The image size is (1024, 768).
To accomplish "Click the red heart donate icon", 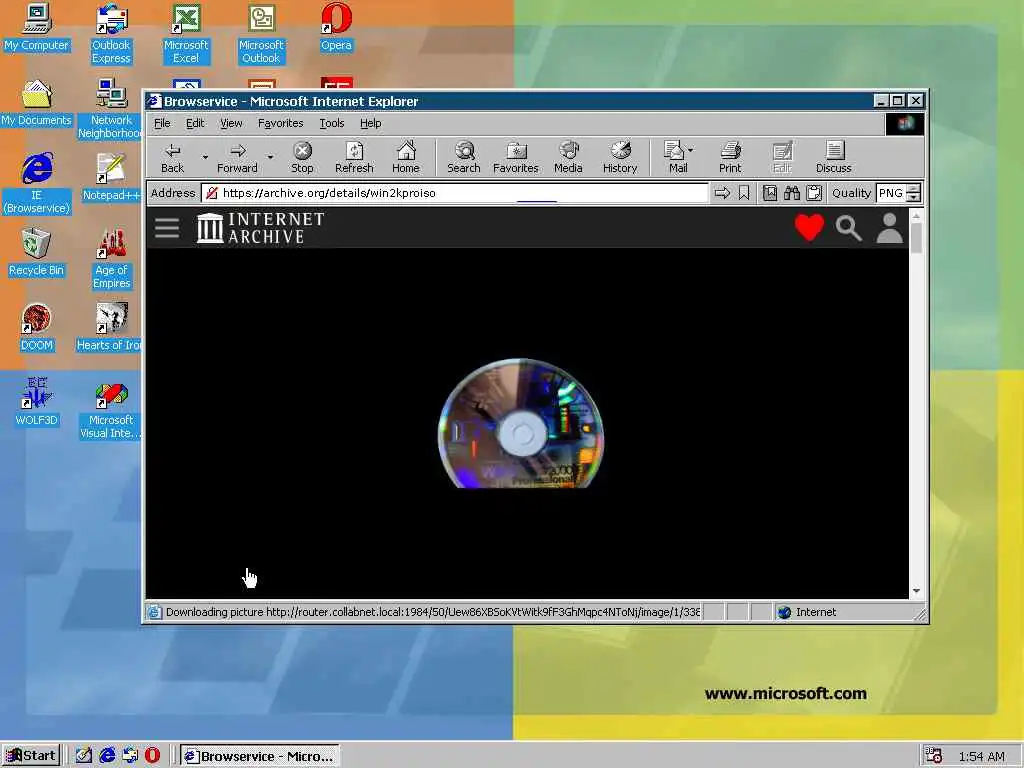I will click(809, 228).
